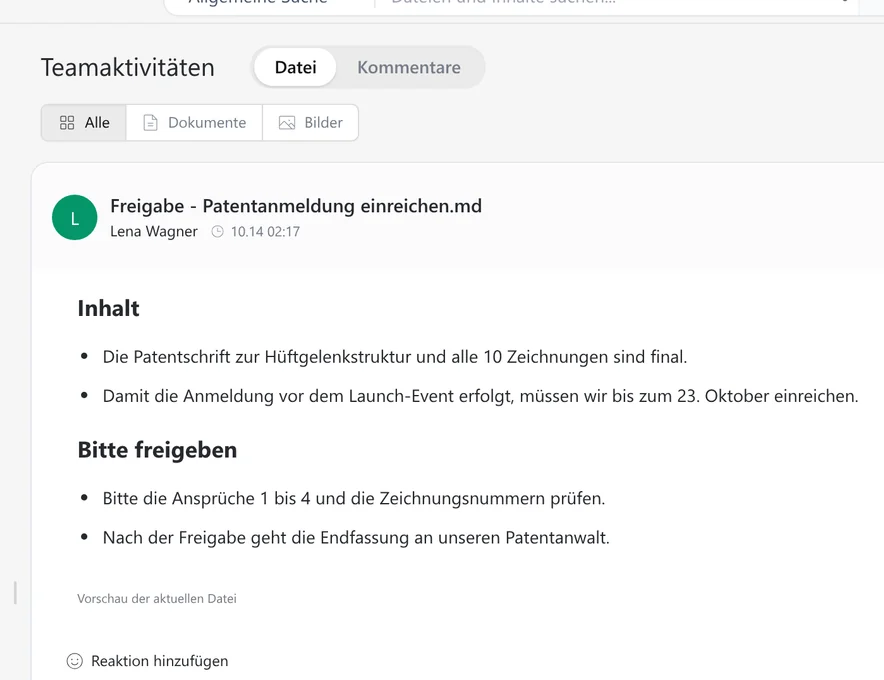Image resolution: width=884 pixels, height=680 pixels.
Task: Select the Alle filter
Action: [x=84, y=122]
